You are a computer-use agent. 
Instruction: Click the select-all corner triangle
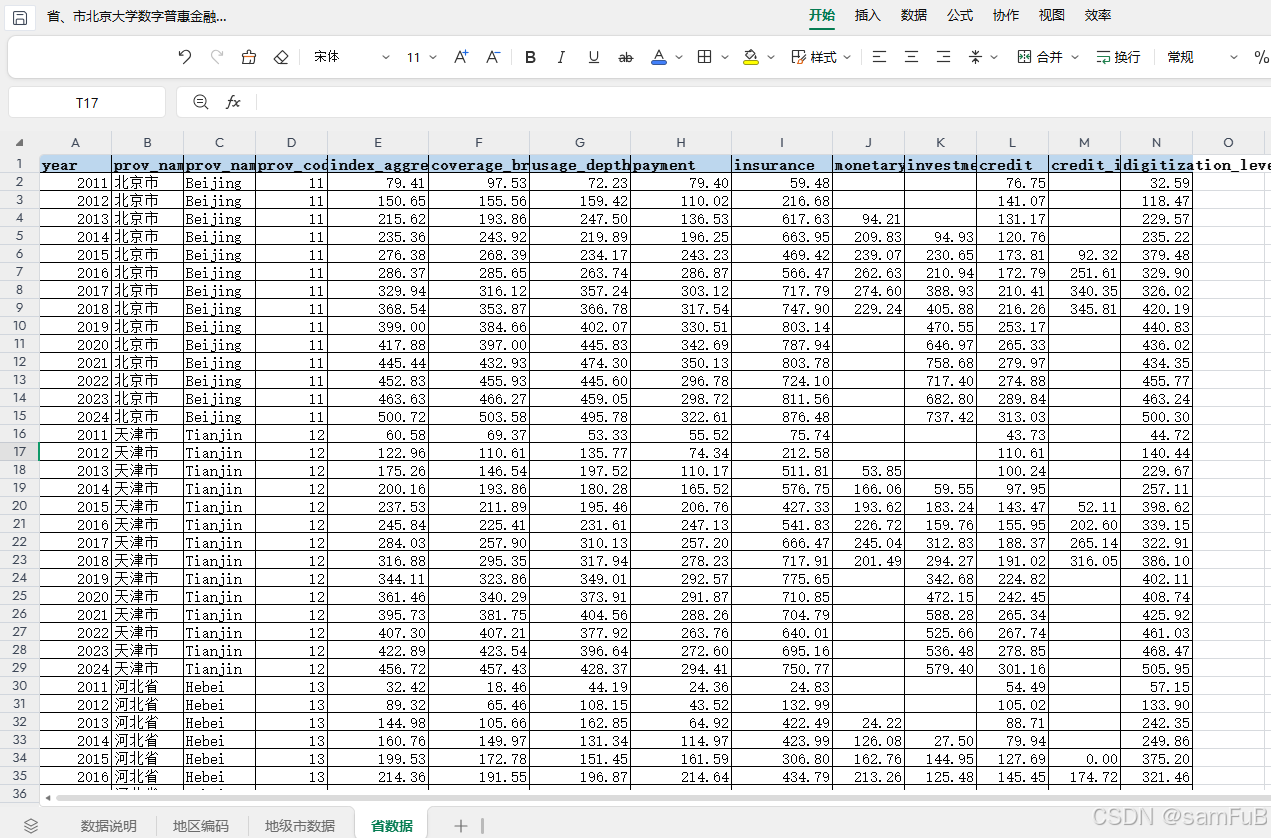tap(19, 142)
